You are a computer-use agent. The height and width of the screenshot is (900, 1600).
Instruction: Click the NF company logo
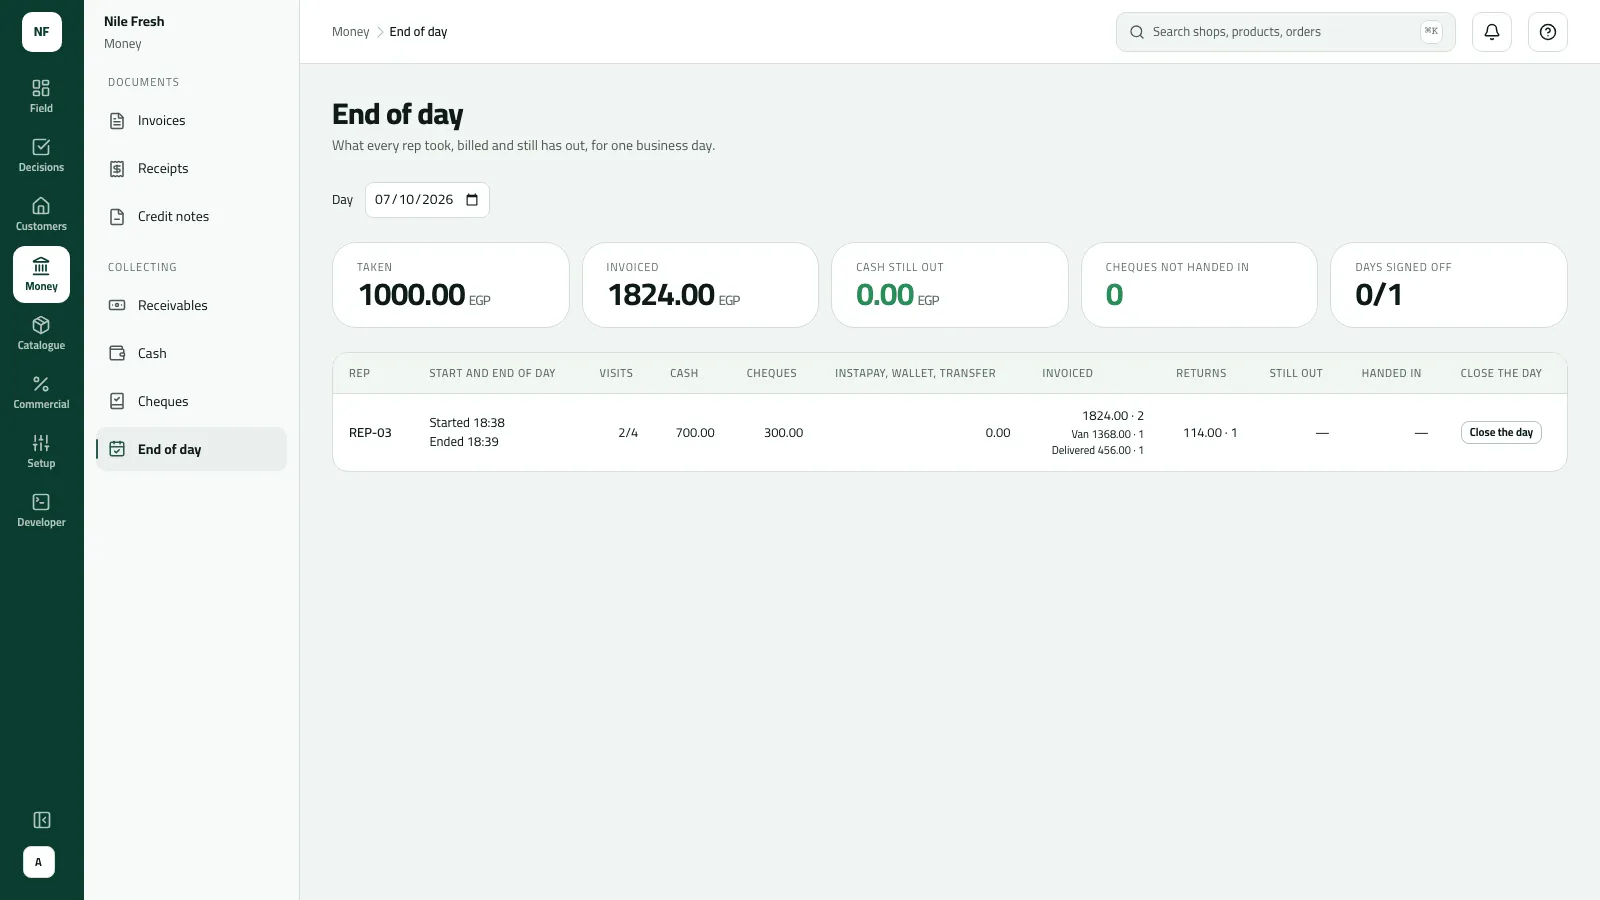[42, 32]
